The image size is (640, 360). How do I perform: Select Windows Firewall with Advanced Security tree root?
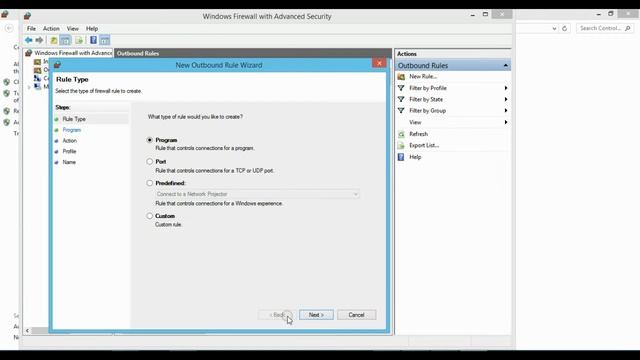coord(73,53)
